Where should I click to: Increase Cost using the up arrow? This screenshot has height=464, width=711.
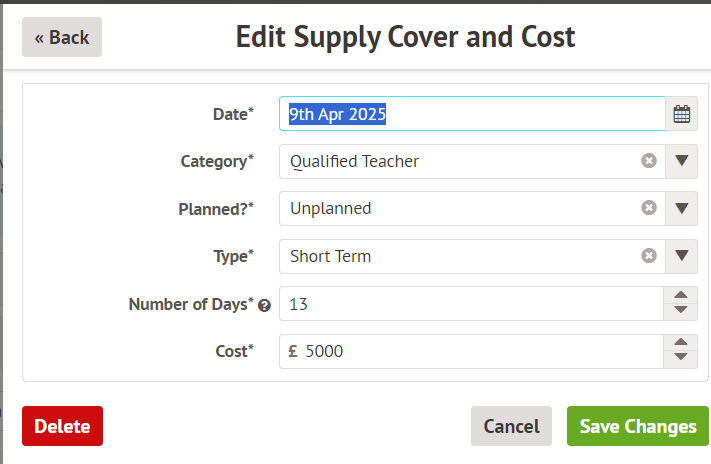pos(681,343)
